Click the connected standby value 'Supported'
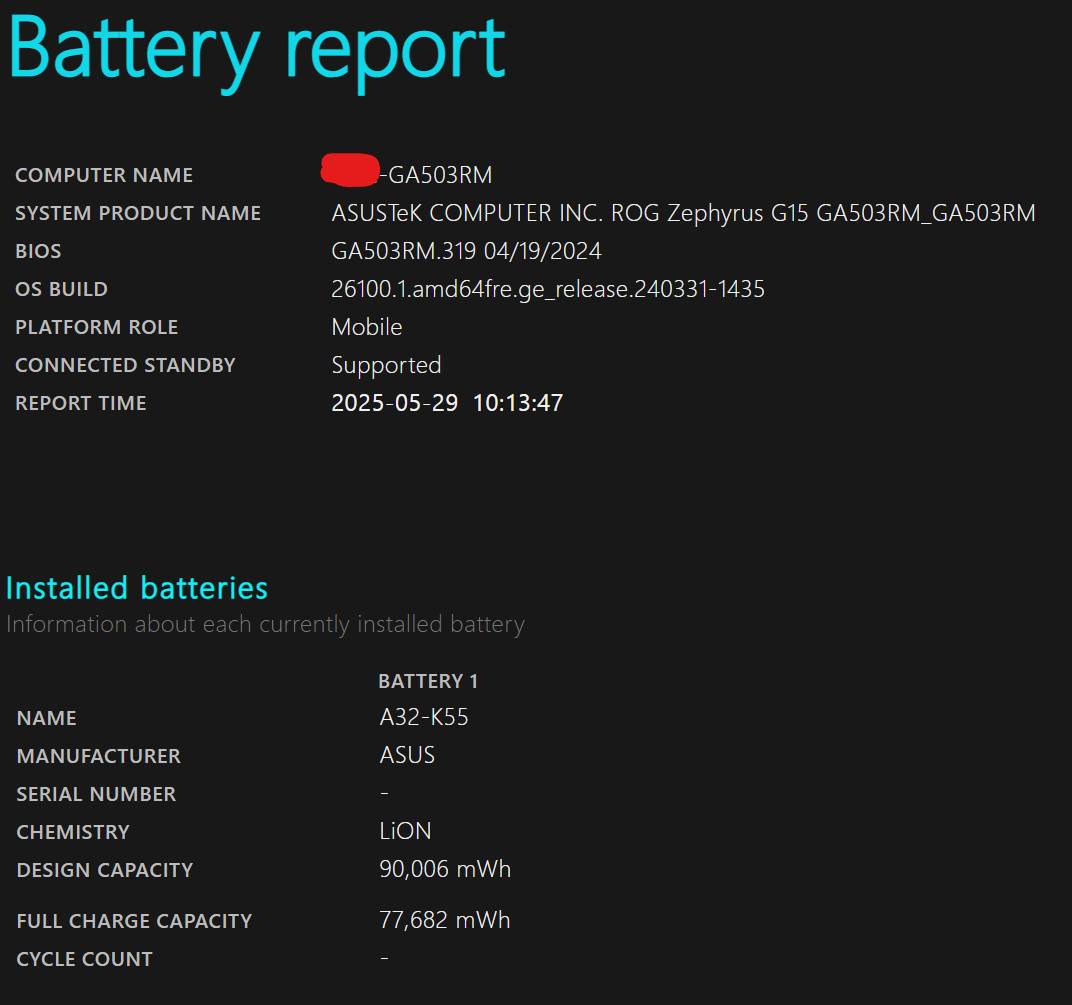The image size is (1072, 1005). pyautogui.click(x=386, y=366)
